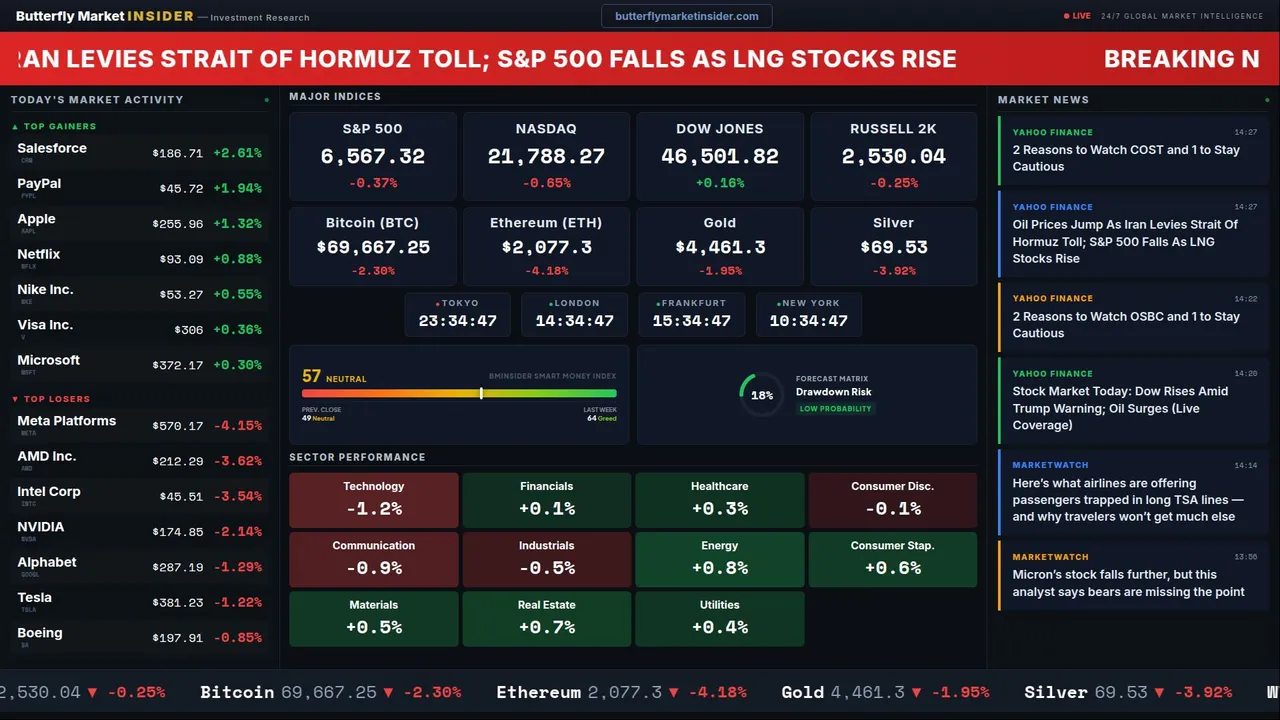Screen dimensions: 1280x720
Task: Click the Butterfly Market Insider logo
Action: point(102,17)
